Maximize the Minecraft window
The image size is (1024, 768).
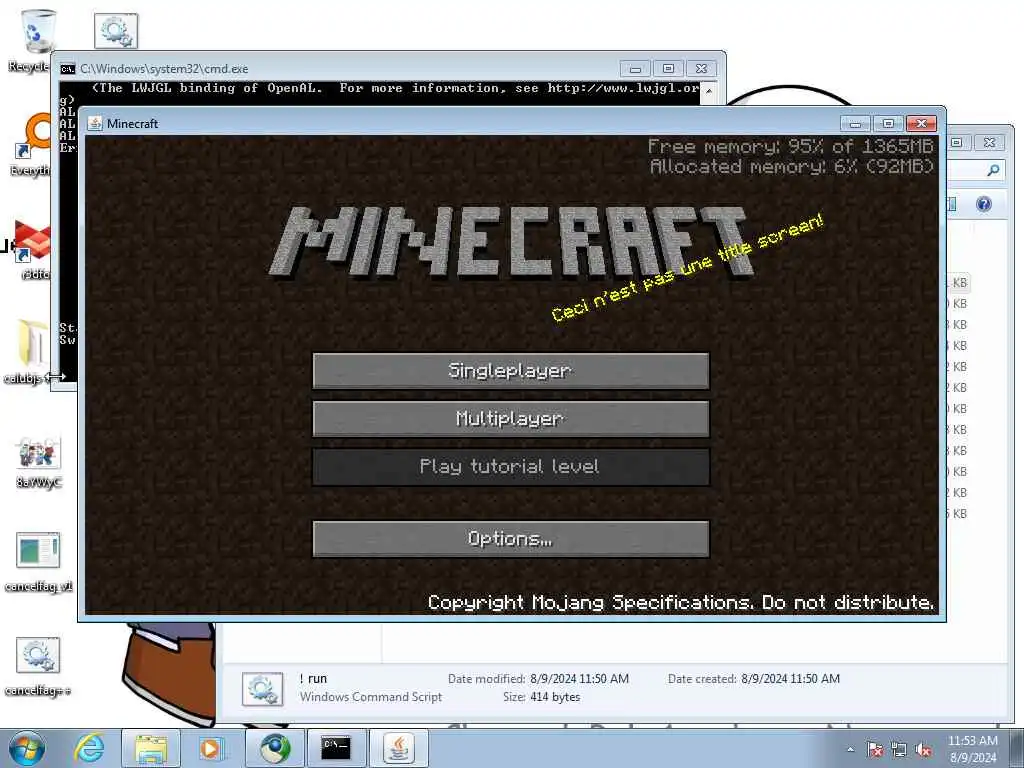pos(888,123)
